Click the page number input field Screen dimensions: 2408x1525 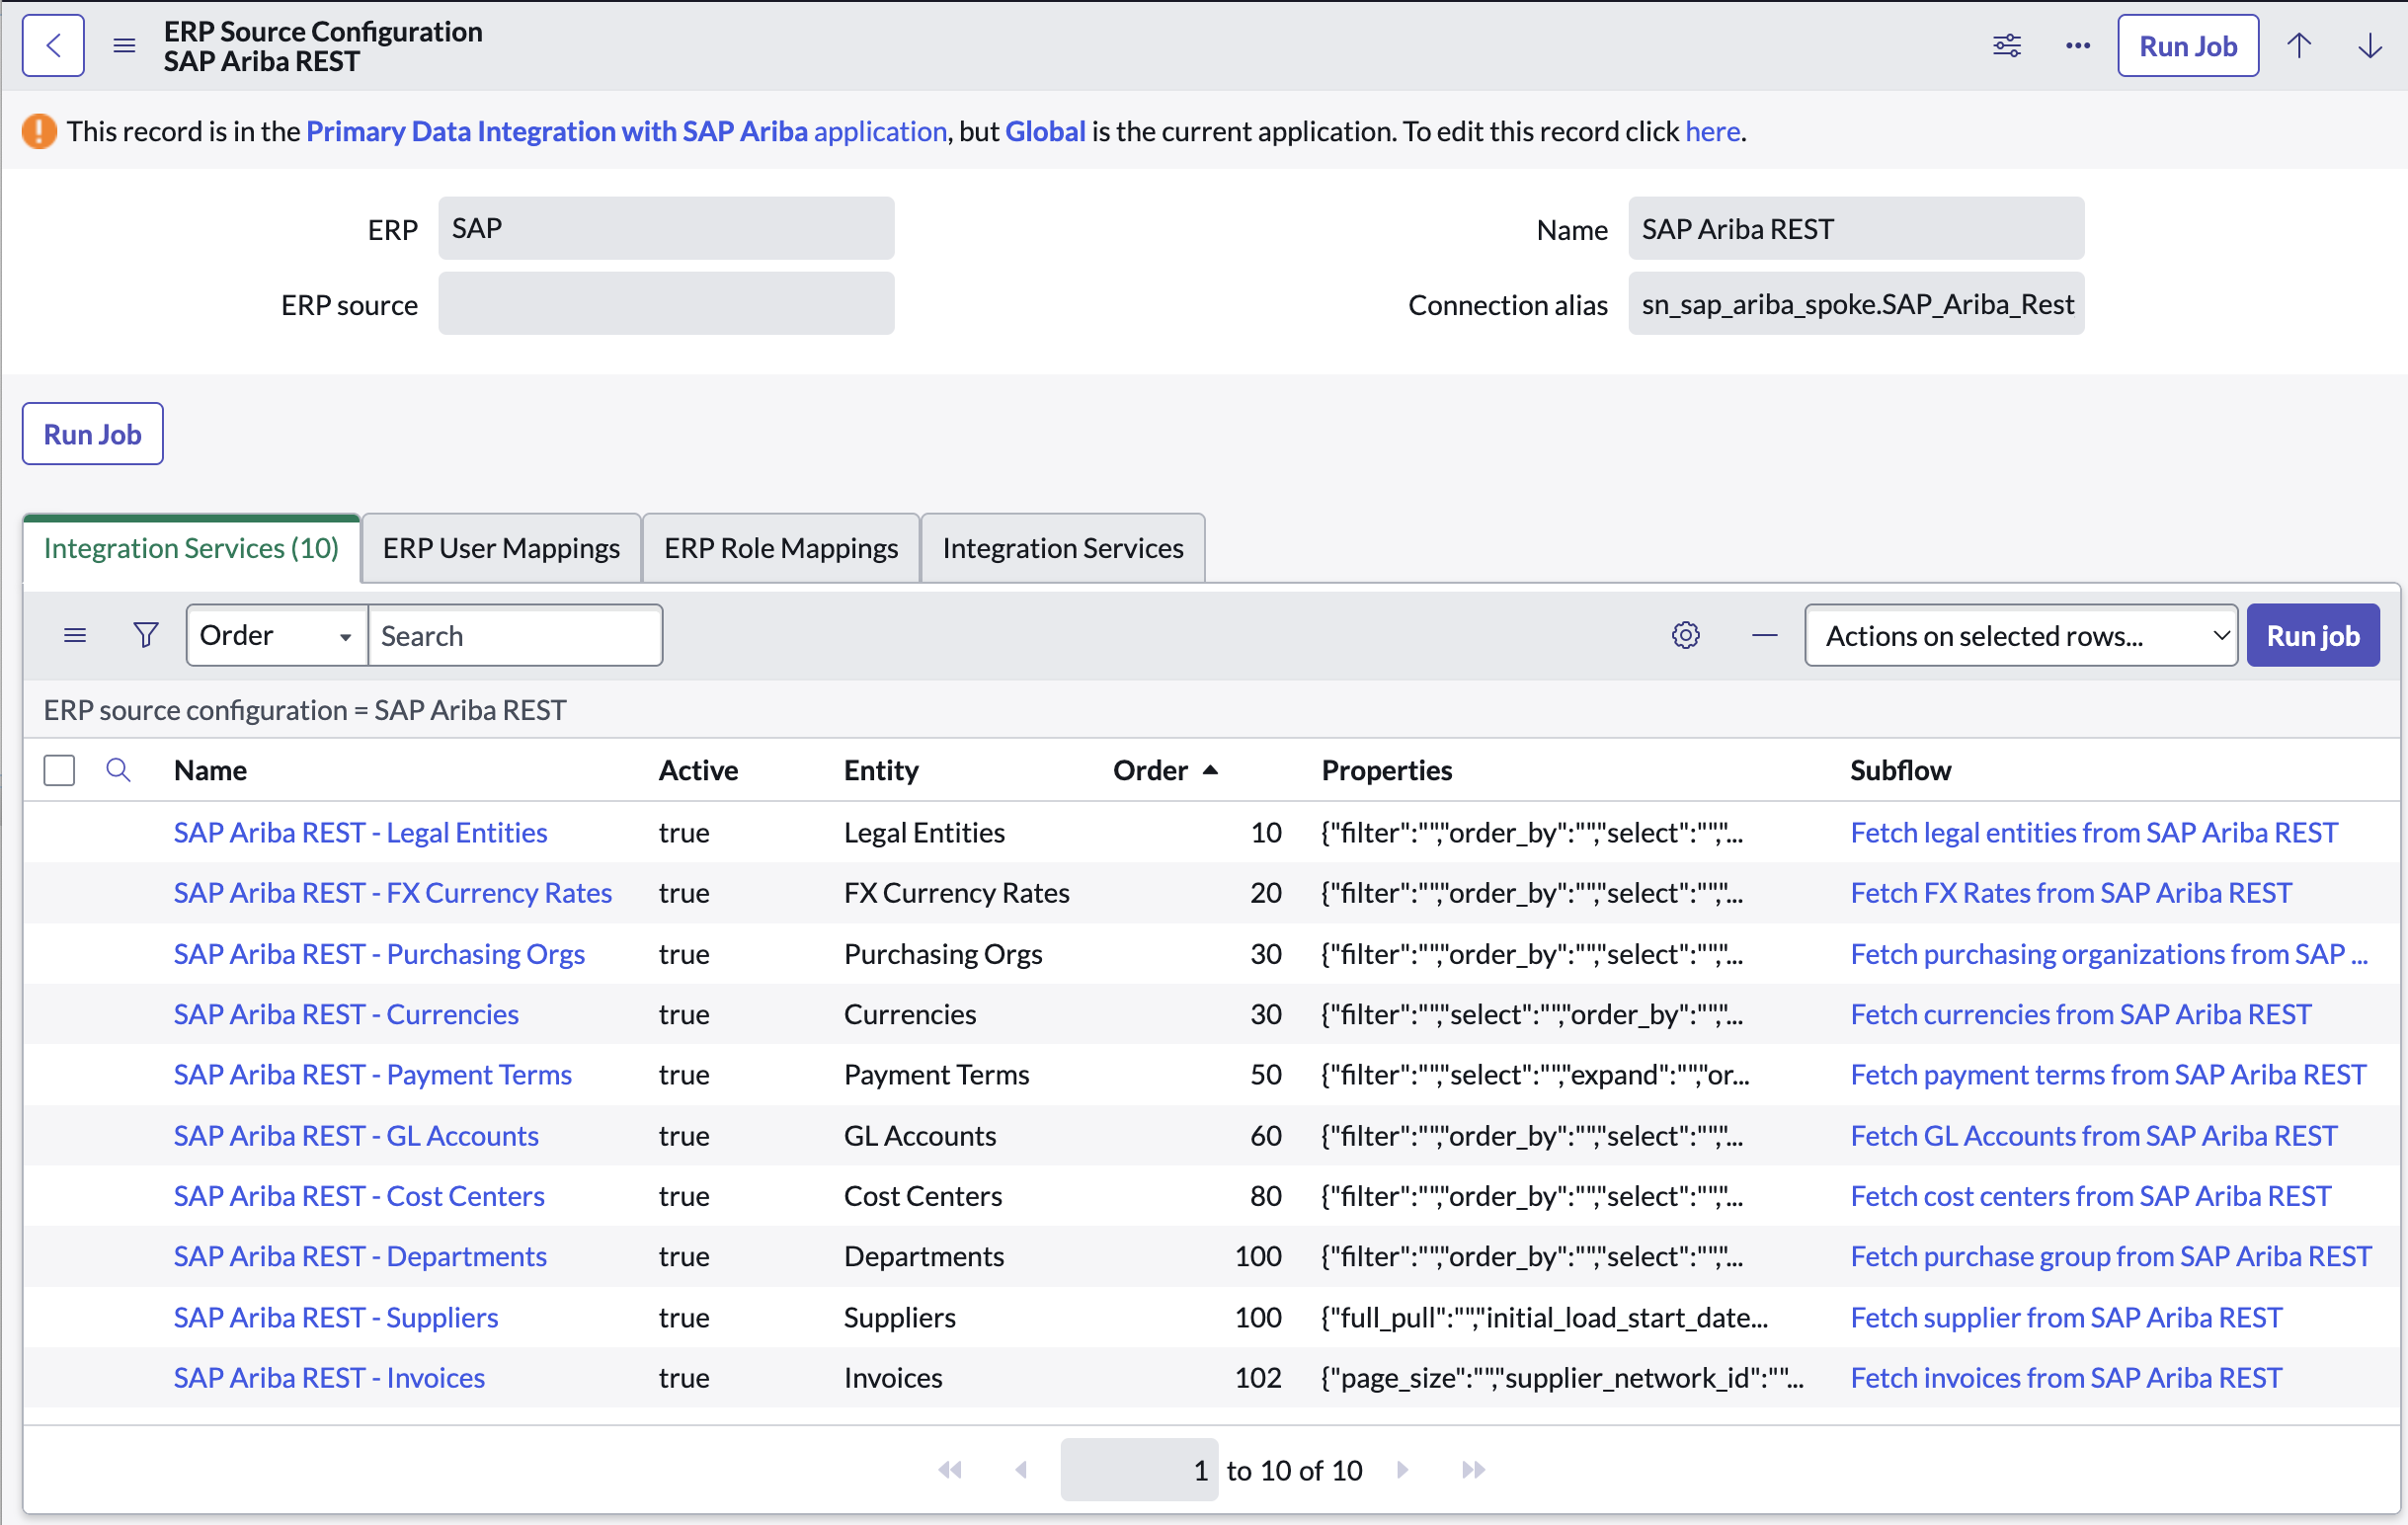tap(1139, 1469)
